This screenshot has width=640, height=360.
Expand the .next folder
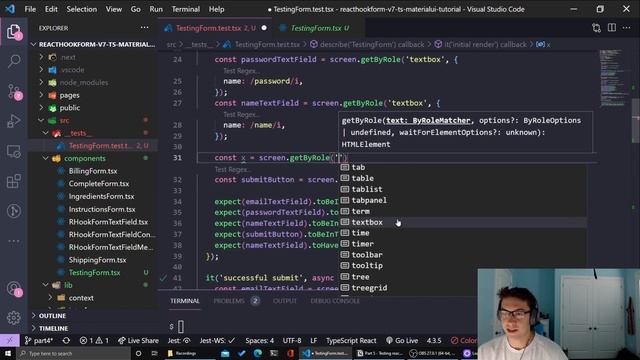click(92, 57)
